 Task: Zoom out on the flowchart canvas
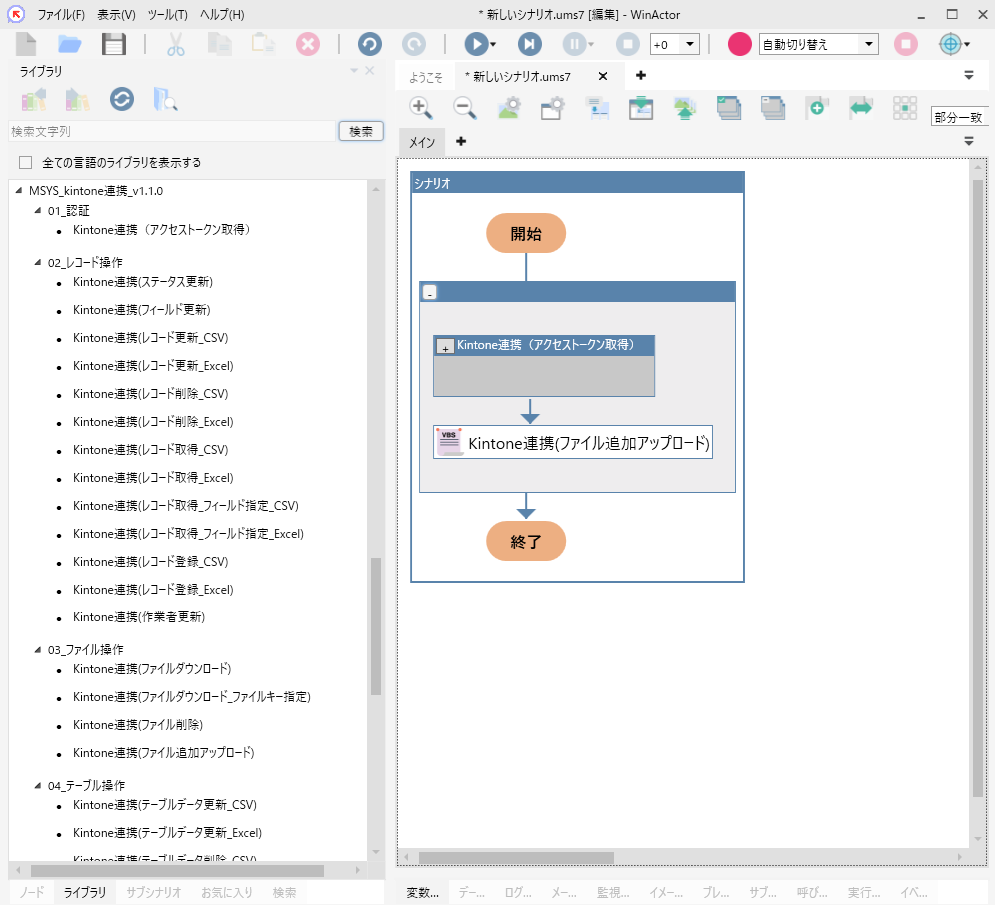[465, 108]
